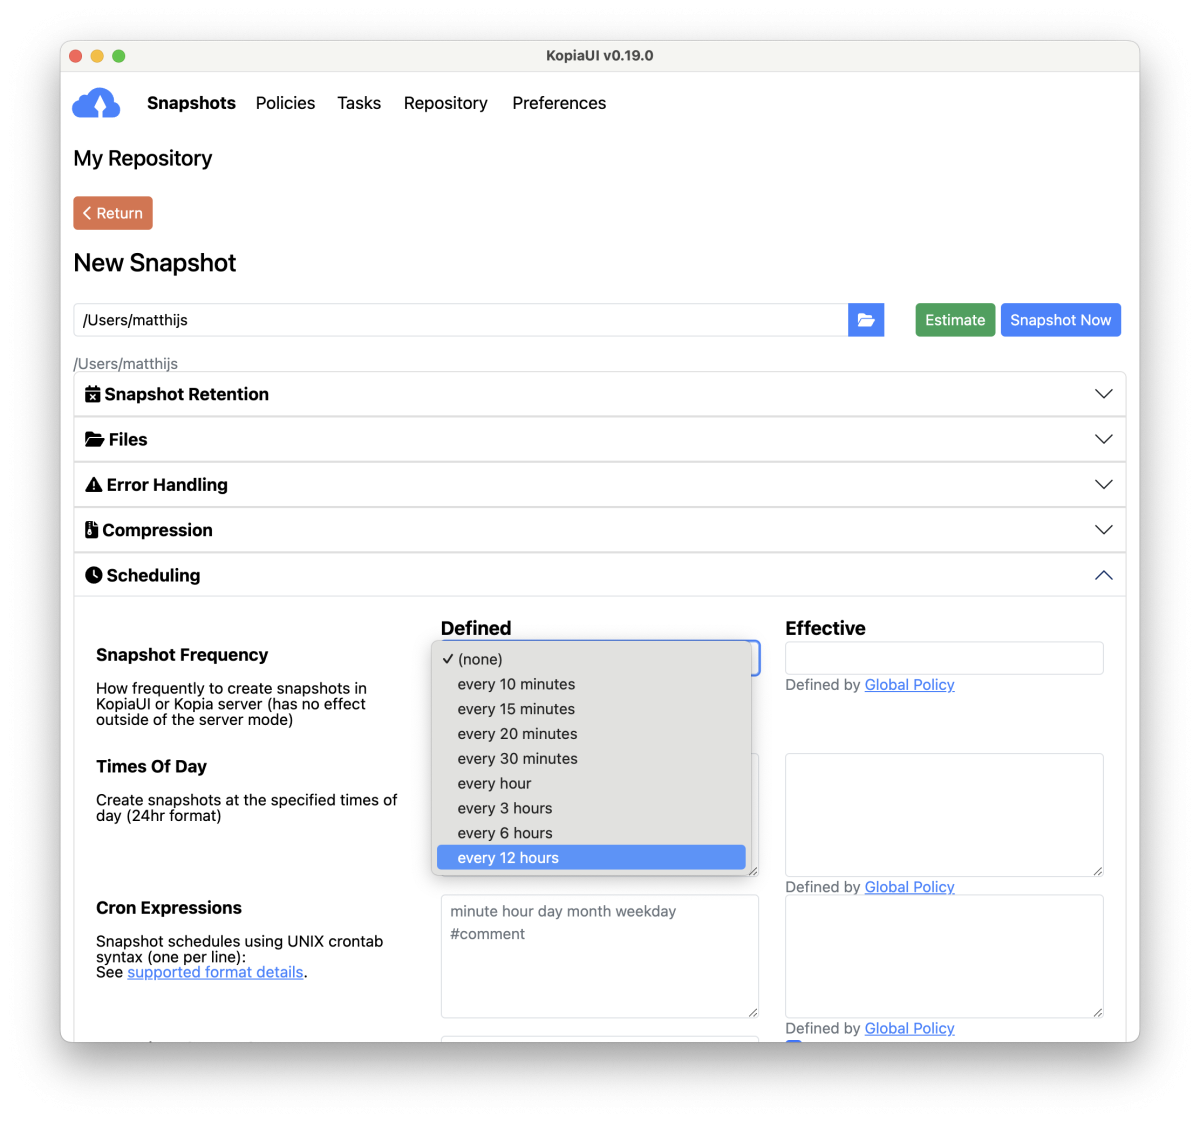The width and height of the screenshot is (1200, 1122).
Task: Click the Compression file icon
Action: [x=92, y=530]
